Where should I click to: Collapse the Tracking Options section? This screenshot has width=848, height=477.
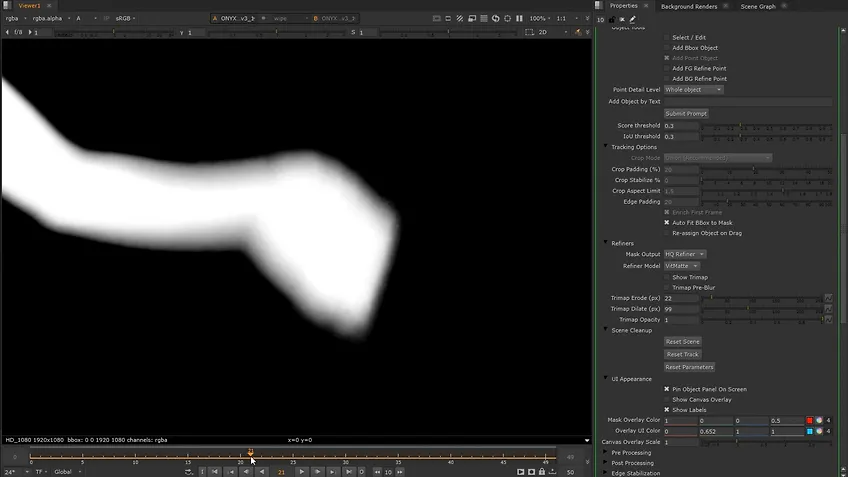pyautogui.click(x=606, y=147)
